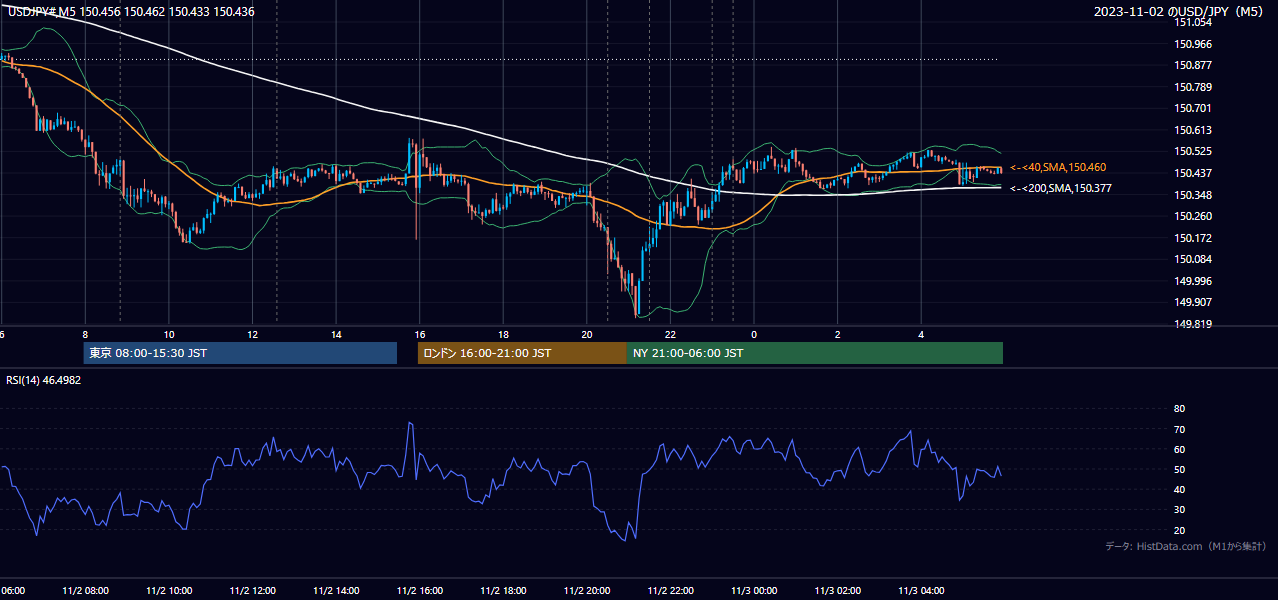Click price axis label 150.525
The height and width of the screenshot is (600, 1278).
(1193, 152)
